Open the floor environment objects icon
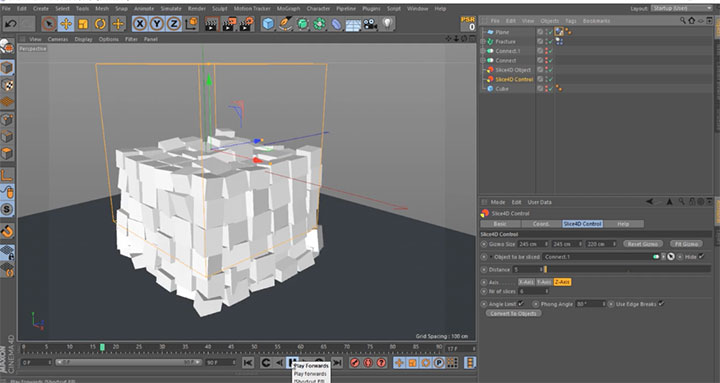The width and height of the screenshot is (720, 383). click(353, 24)
